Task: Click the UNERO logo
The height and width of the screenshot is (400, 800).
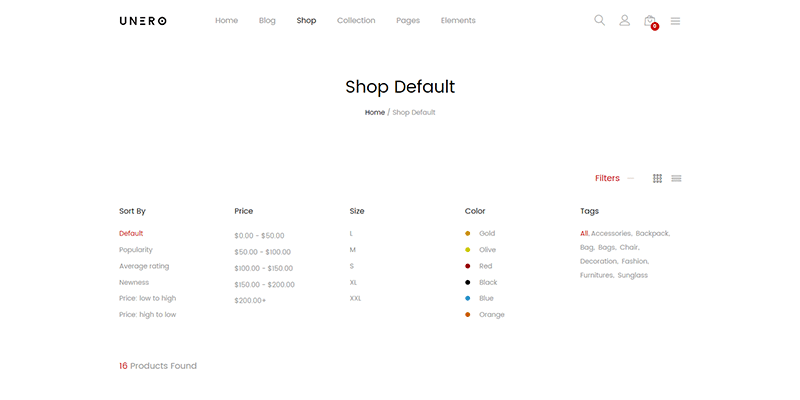Action: 143,21
